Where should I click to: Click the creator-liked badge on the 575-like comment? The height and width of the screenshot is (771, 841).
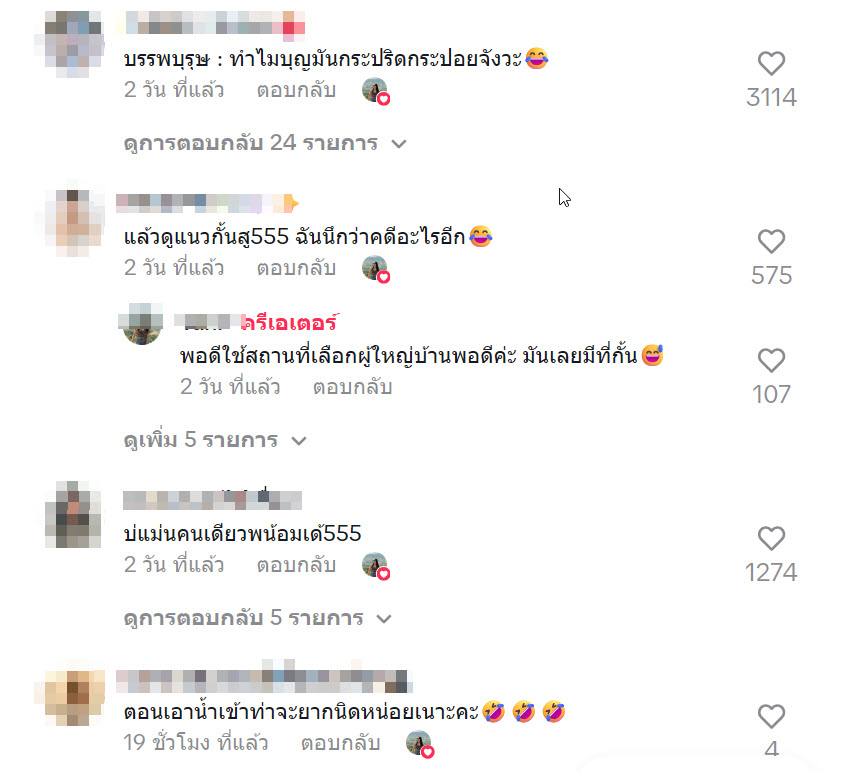click(376, 269)
